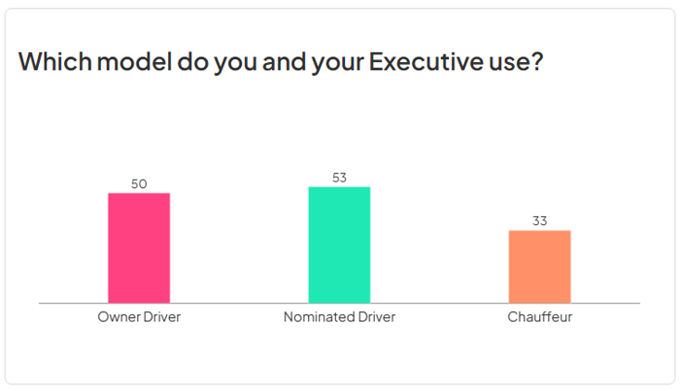Click the 33 value label
This screenshot has height=391, width=681.
click(540, 221)
